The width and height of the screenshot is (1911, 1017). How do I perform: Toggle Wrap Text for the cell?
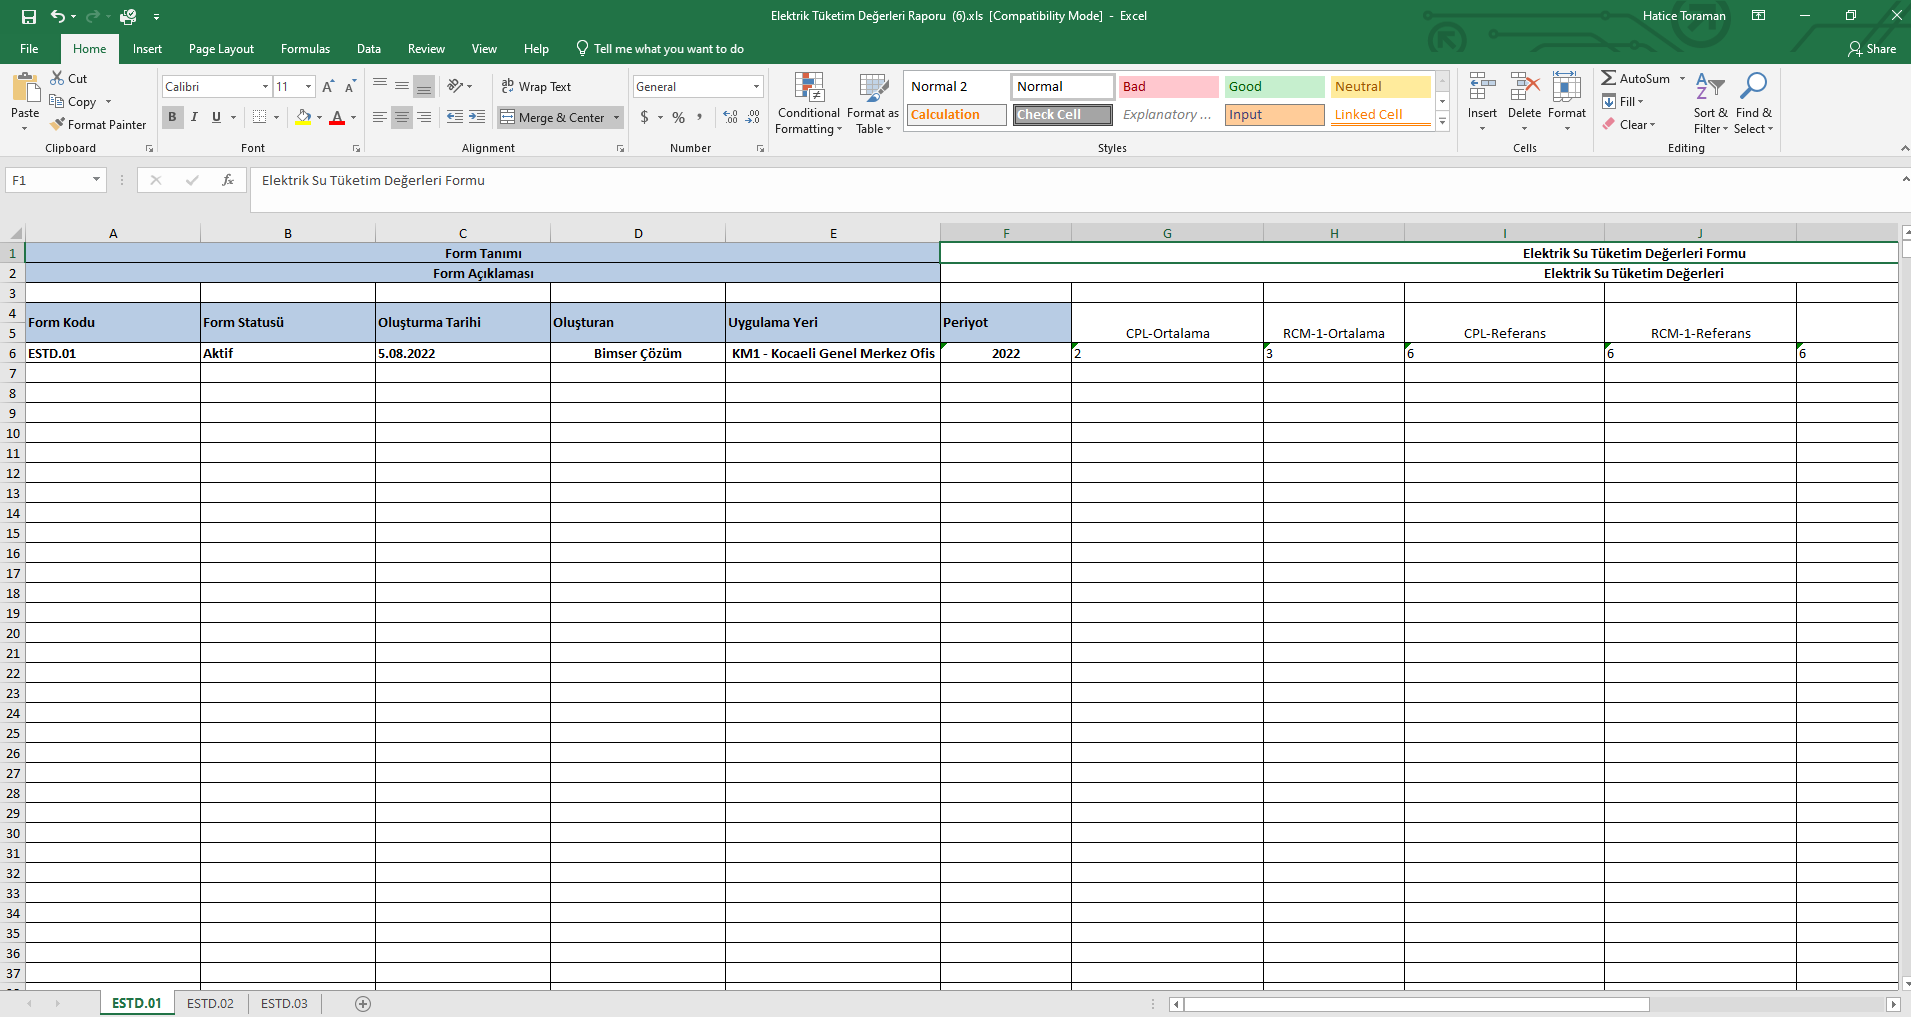536,87
